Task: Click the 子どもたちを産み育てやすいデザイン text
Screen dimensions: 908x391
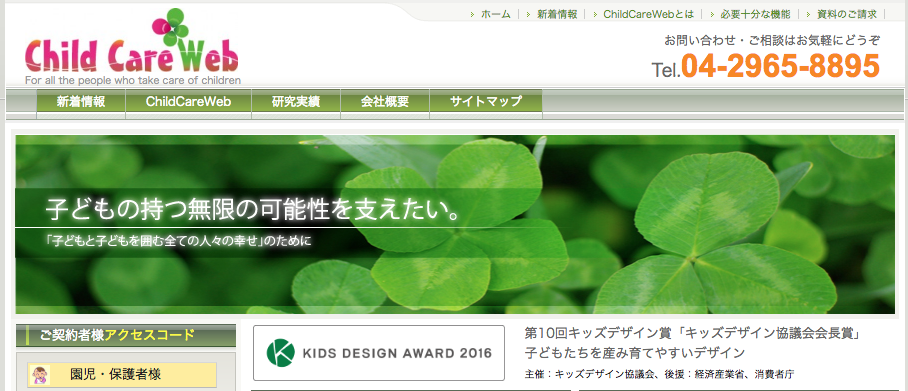Action: coord(635,352)
